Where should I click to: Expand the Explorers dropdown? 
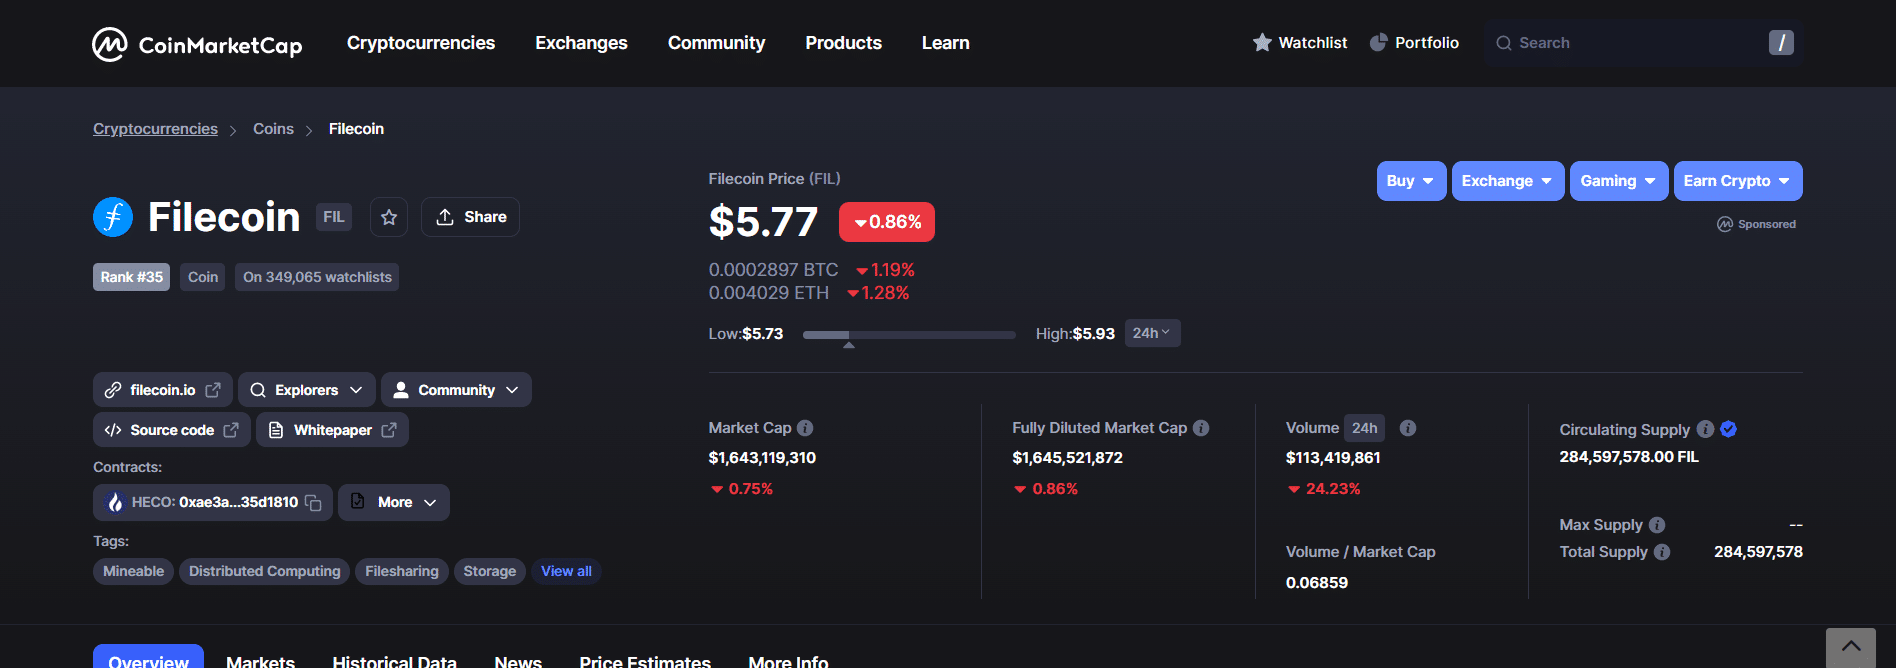307,390
